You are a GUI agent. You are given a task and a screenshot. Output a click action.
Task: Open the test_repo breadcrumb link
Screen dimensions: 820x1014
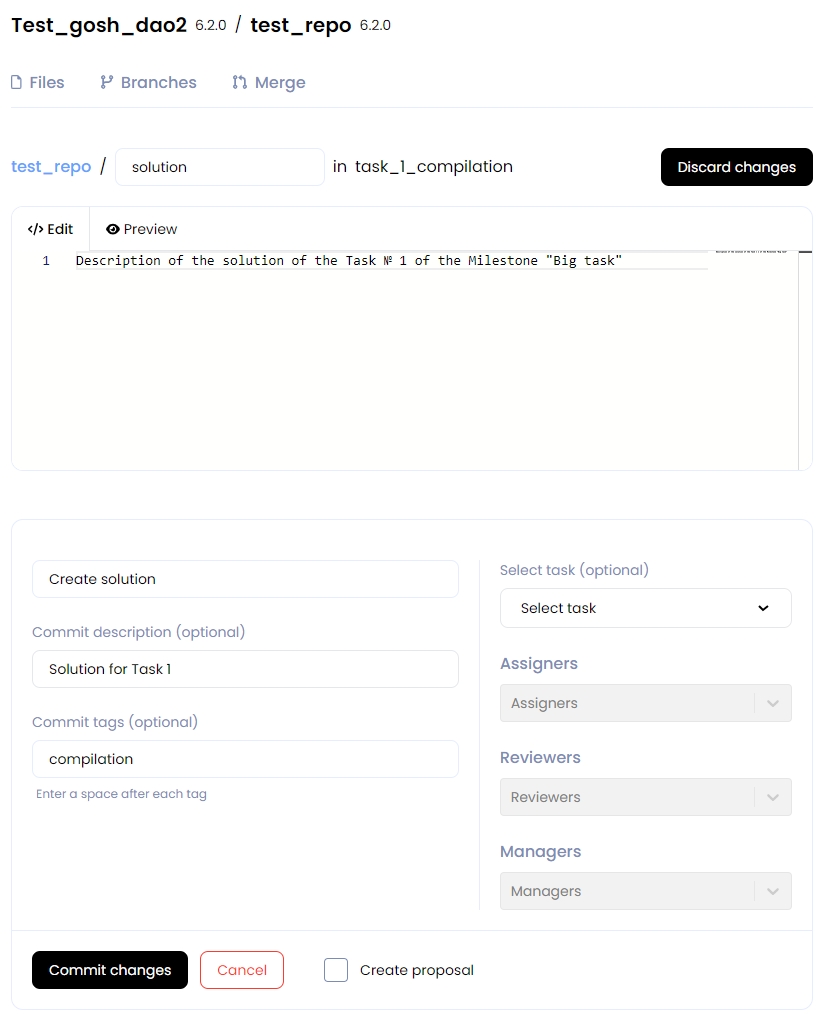tap(51, 167)
